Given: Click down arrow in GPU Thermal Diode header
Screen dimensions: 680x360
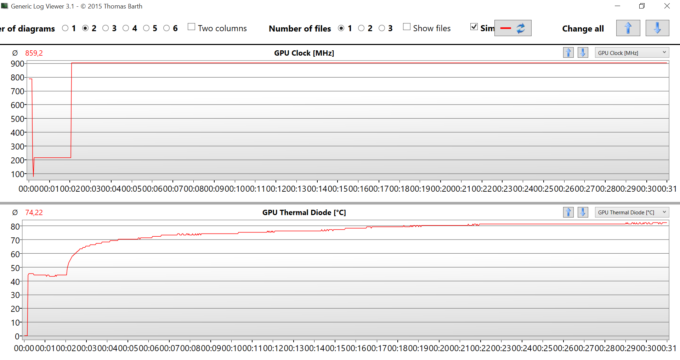Looking at the screenshot, I should point(583,212).
